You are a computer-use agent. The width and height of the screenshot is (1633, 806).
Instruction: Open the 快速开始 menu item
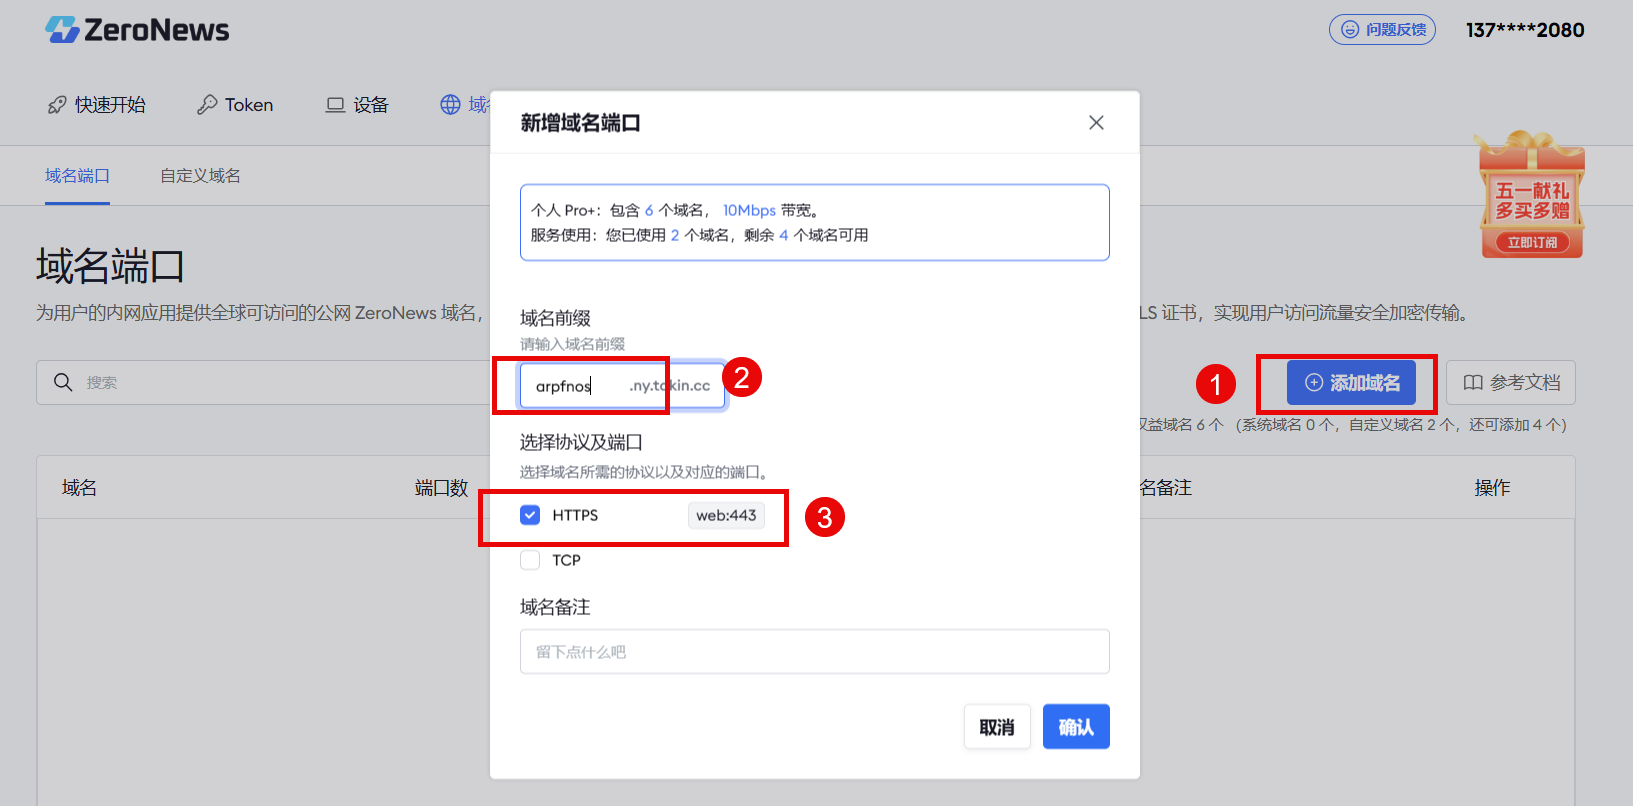pyautogui.click(x=97, y=105)
